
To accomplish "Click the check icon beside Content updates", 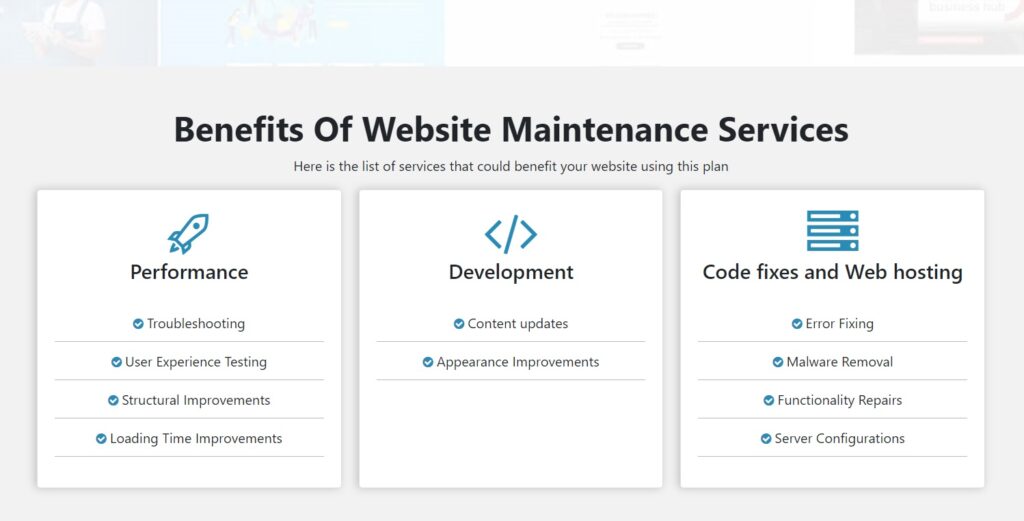I will point(459,324).
